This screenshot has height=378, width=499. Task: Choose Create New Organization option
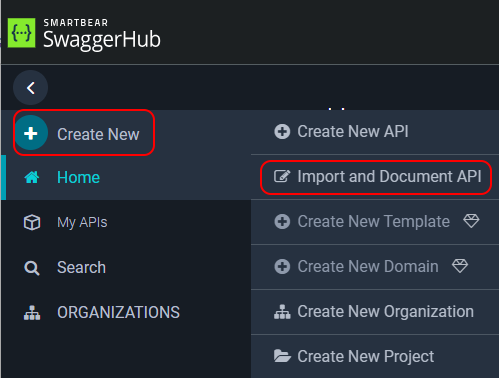[x=386, y=312]
